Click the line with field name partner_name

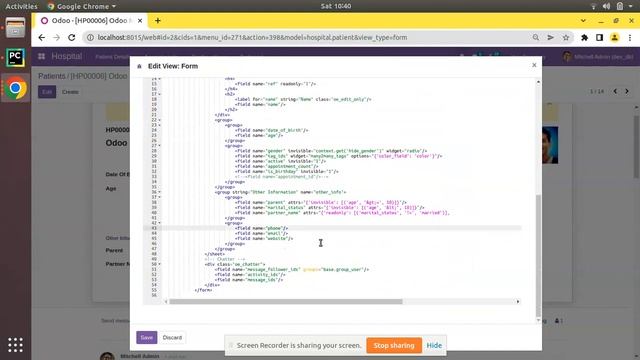point(342,213)
